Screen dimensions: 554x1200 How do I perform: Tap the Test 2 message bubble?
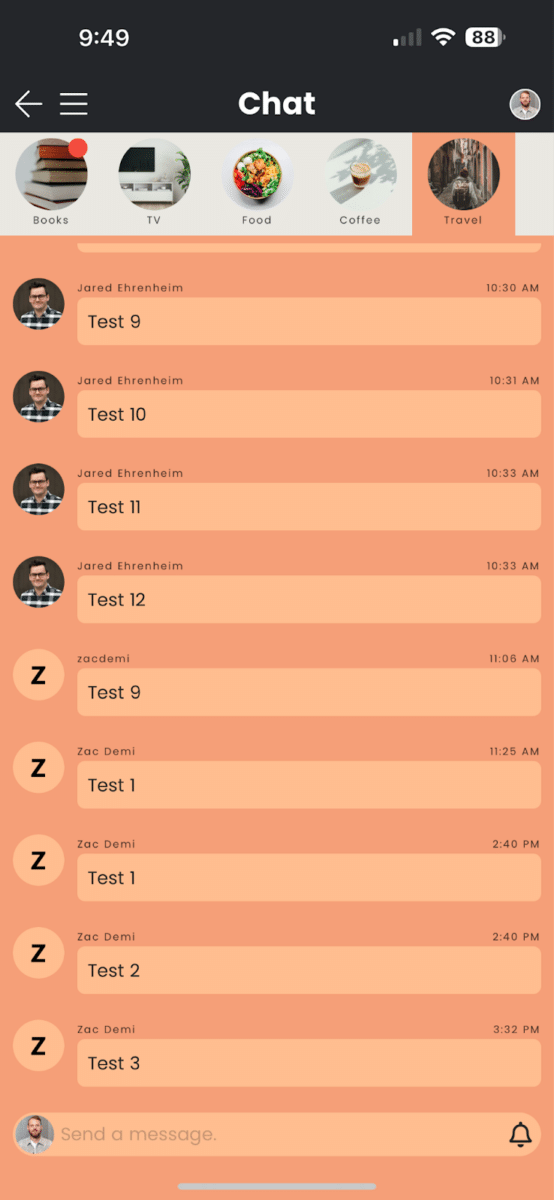[x=309, y=970]
